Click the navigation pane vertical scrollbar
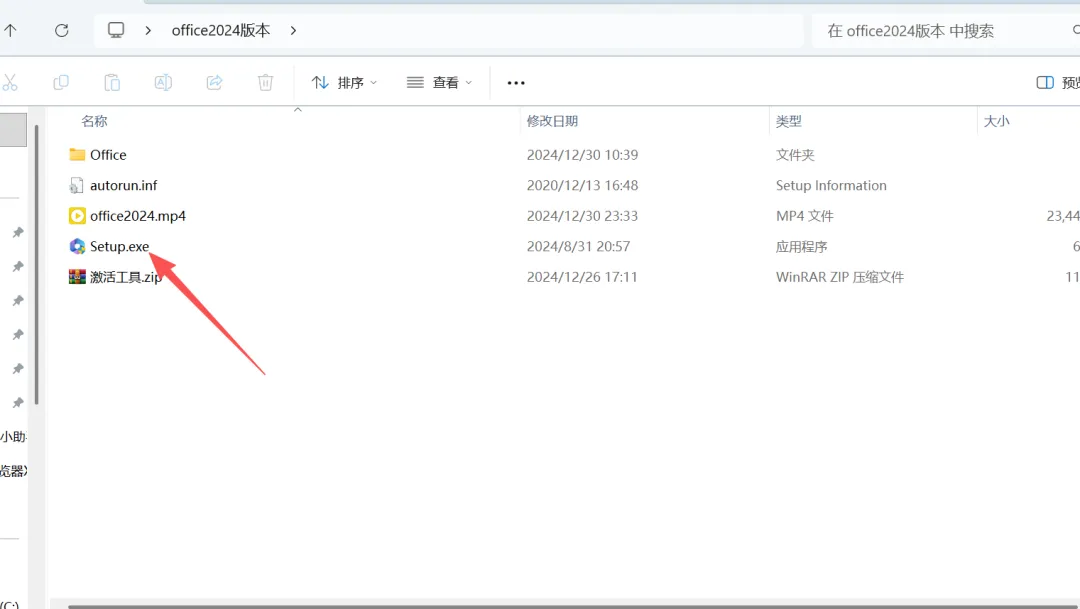 point(37,265)
